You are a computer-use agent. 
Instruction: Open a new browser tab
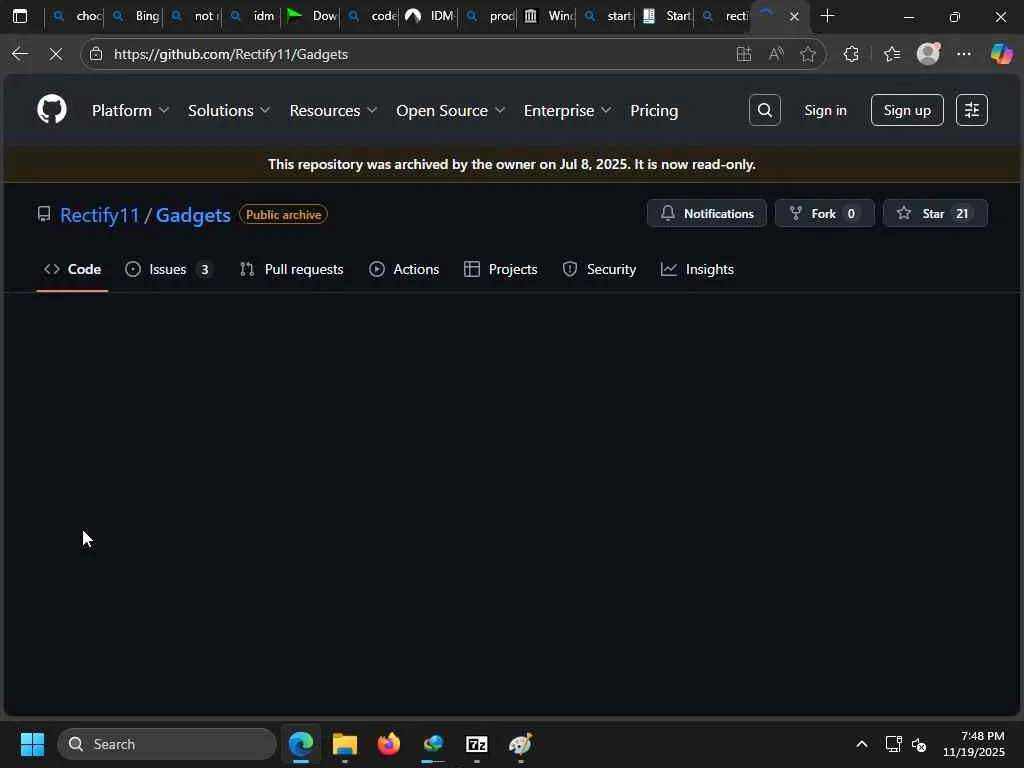[x=827, y=16]
